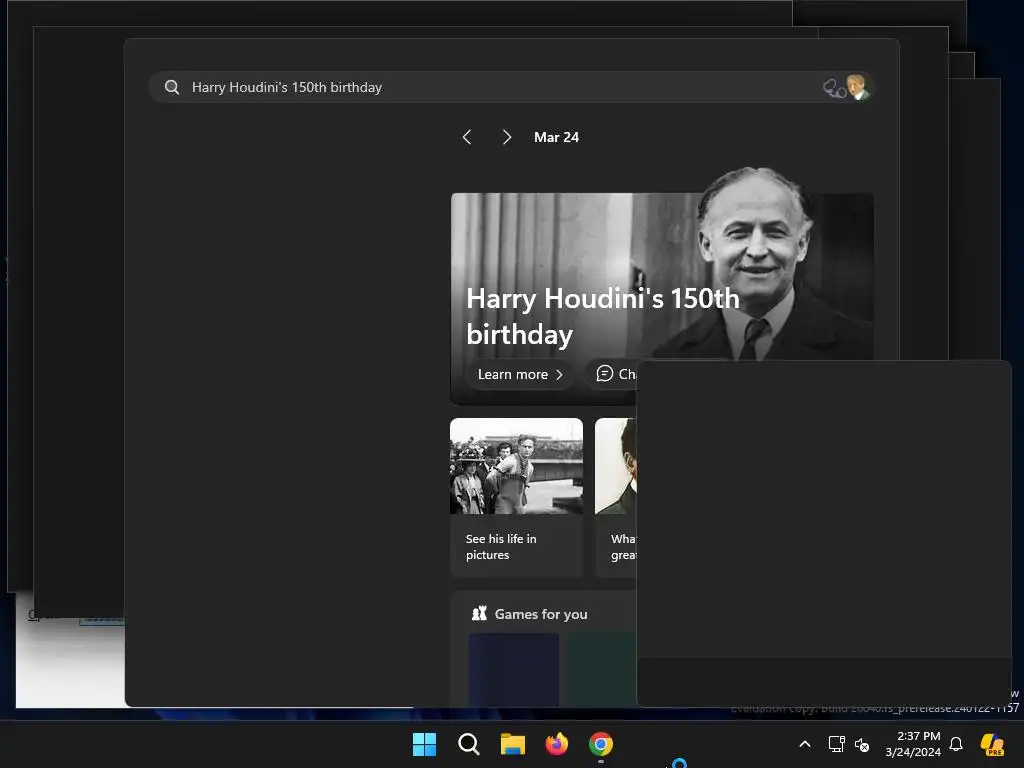
Task: Open the Copilot preview icon in taskbar
Action: click(x=992, y=744)
